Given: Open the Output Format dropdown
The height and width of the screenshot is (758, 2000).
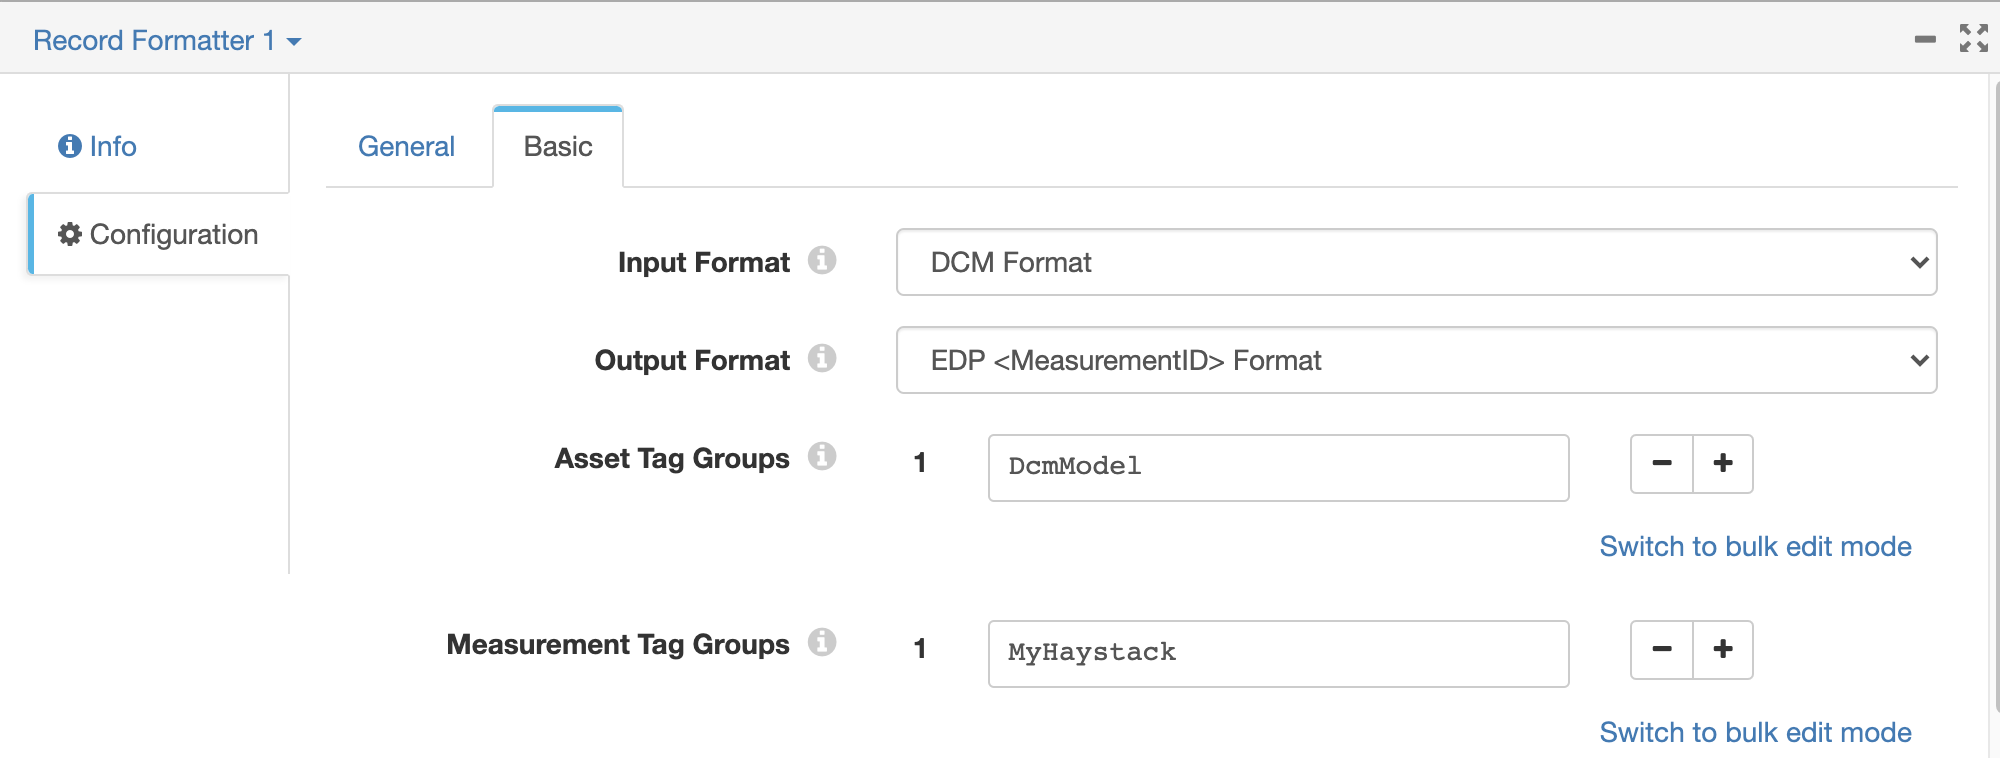Looking at the screenshot, I should [1416, 360].
